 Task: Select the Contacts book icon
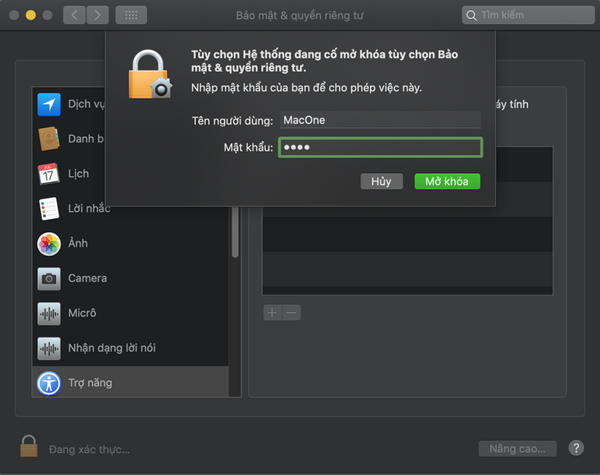click(49, 139)
